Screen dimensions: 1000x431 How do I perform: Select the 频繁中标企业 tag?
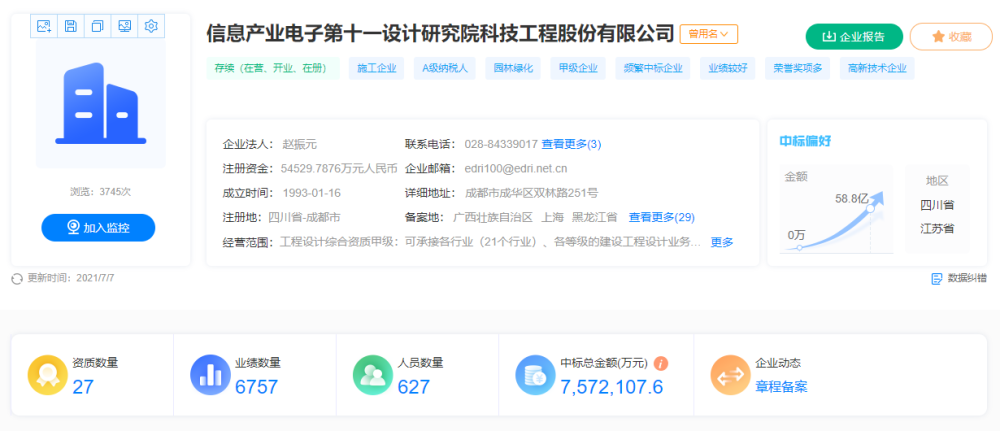click(653, 69)
